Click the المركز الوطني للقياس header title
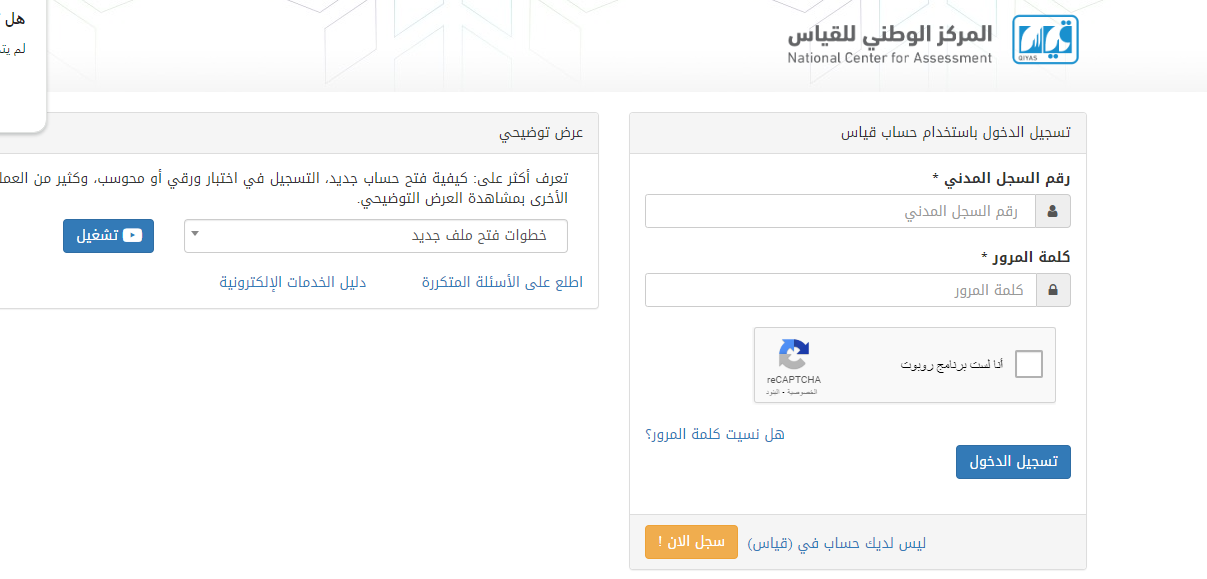The height and width of the screenshot is (579, 1207). pos(890,34)
